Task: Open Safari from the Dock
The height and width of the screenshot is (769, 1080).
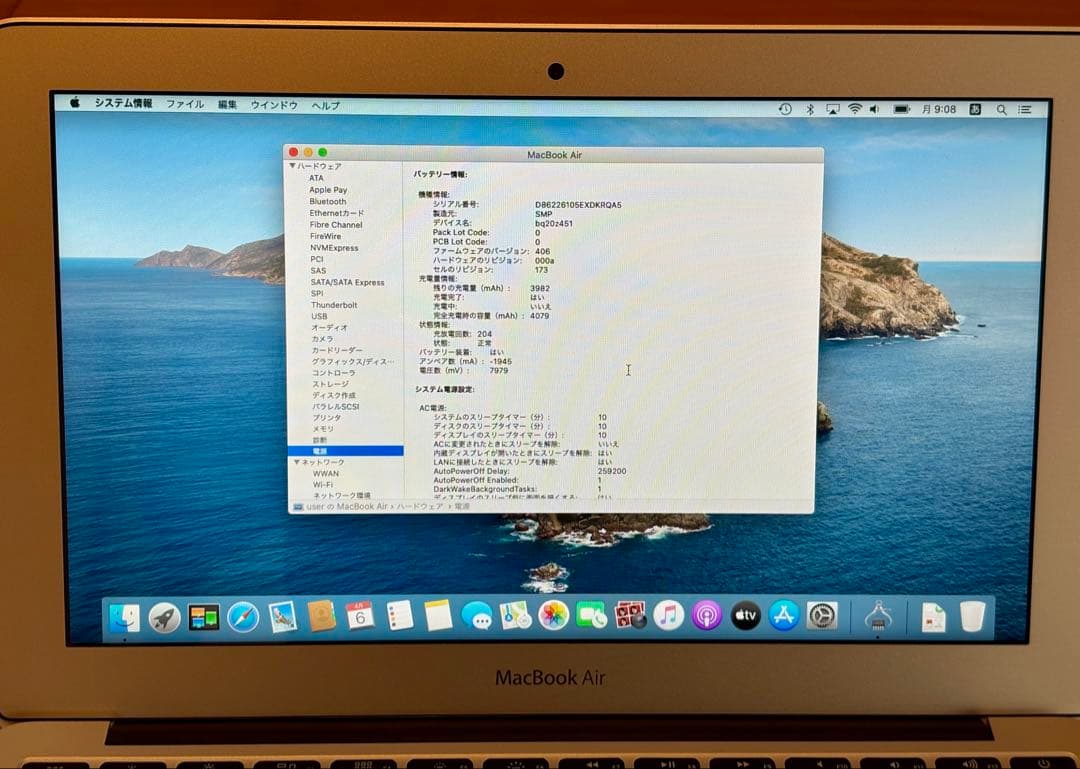Action: pos(242,617)
